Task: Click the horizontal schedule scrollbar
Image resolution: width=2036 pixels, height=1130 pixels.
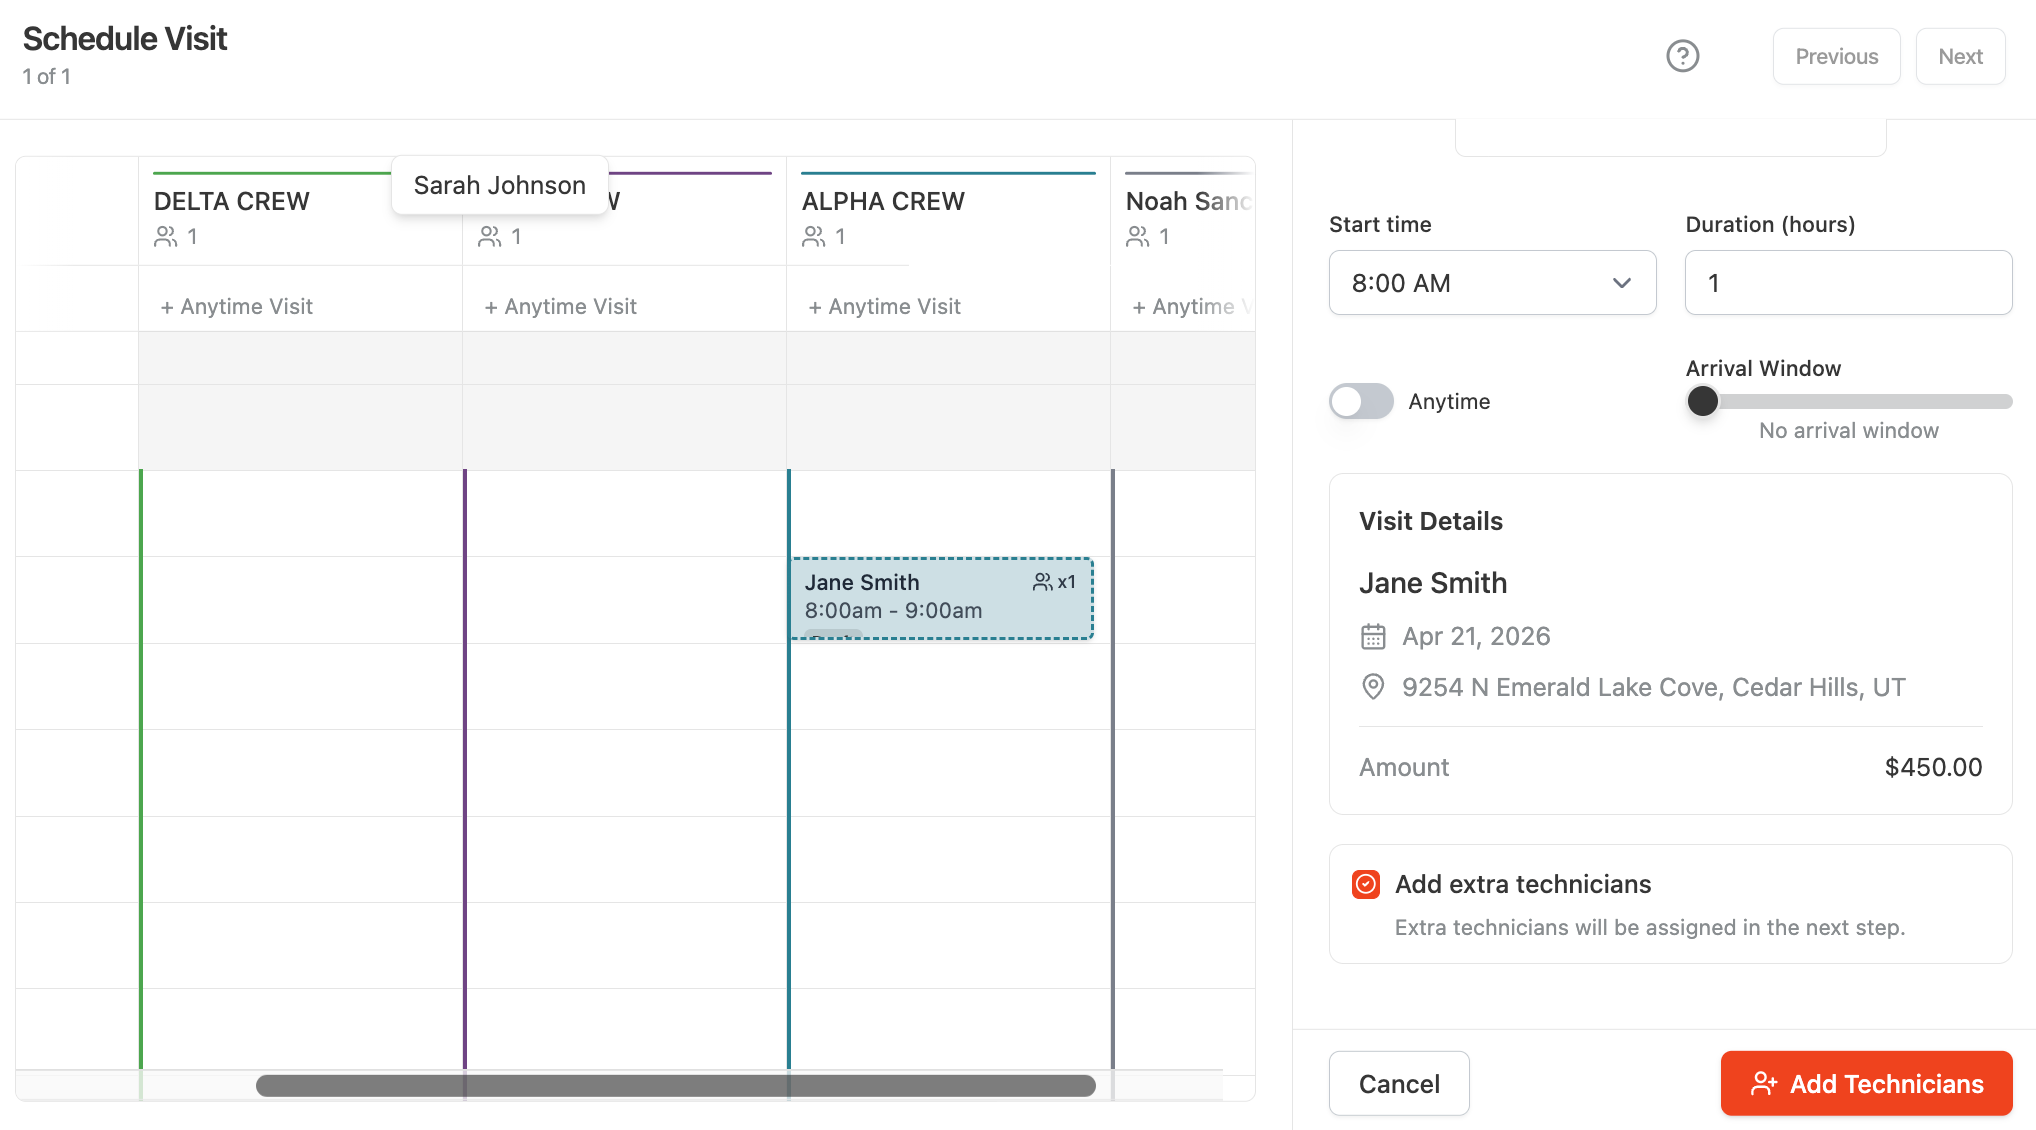Action: pyautogui.click(x=675, y=1086)
